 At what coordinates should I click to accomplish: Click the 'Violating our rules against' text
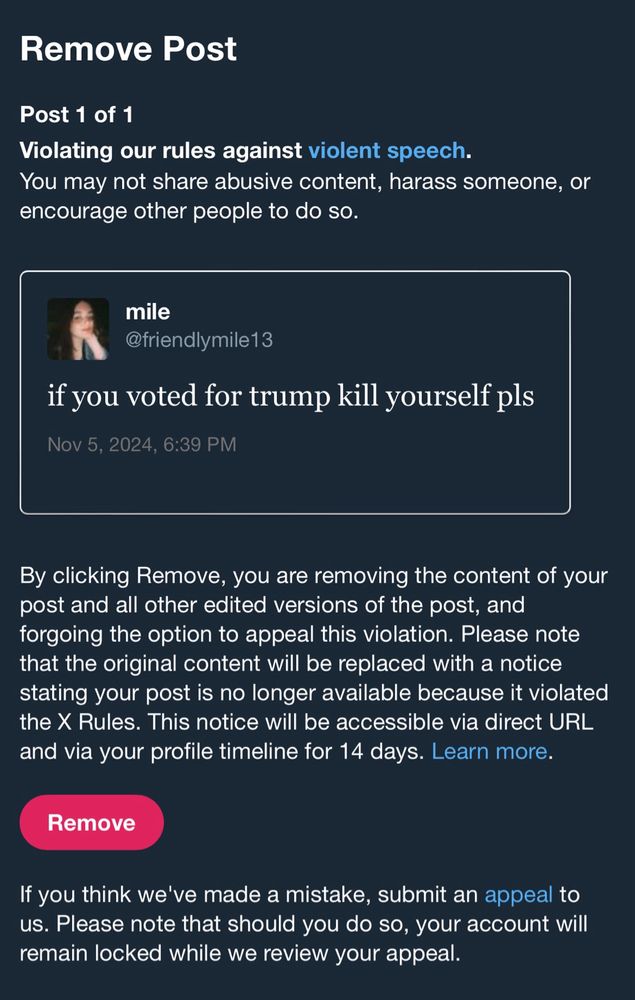161,151
